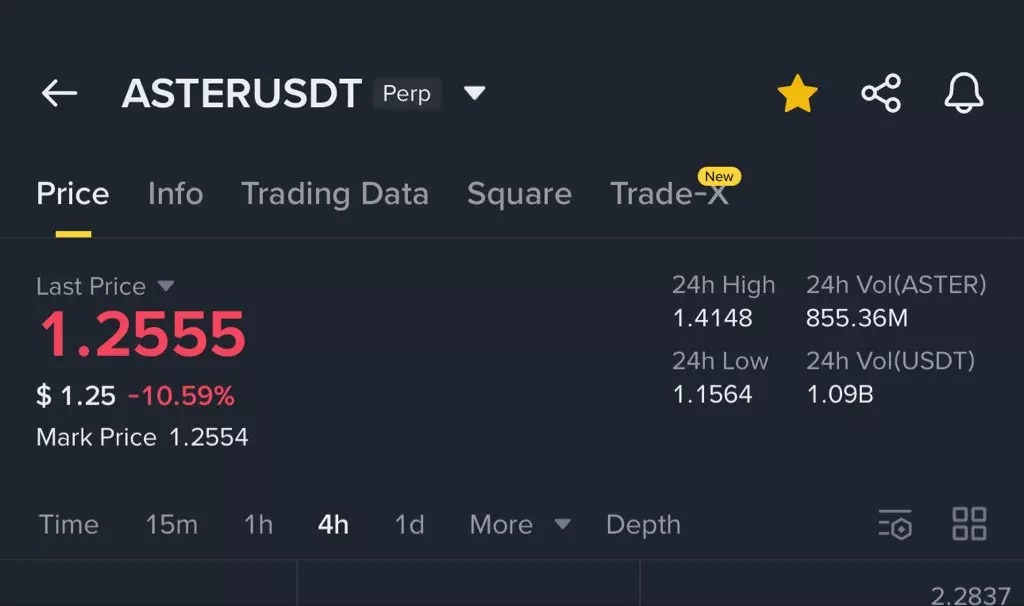The width and height of the screenshot is (1024, 606).
Task: Toggle the yellow favorite star
Action: [x=797, y=94]
